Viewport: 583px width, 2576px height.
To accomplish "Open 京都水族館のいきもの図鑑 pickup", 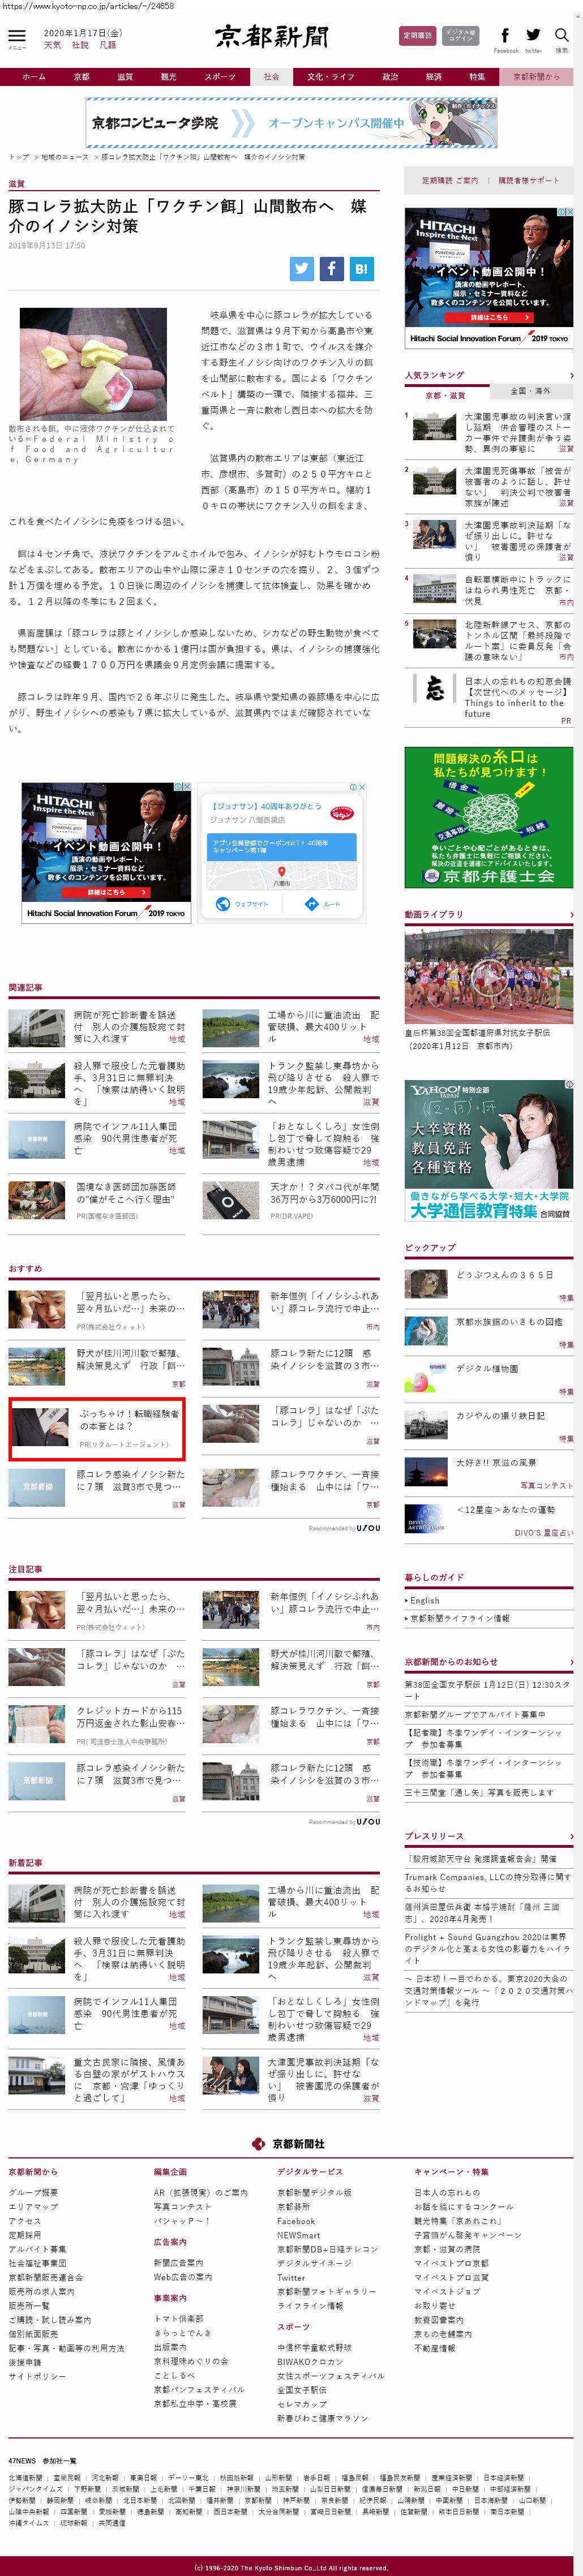I will 509,1322.
